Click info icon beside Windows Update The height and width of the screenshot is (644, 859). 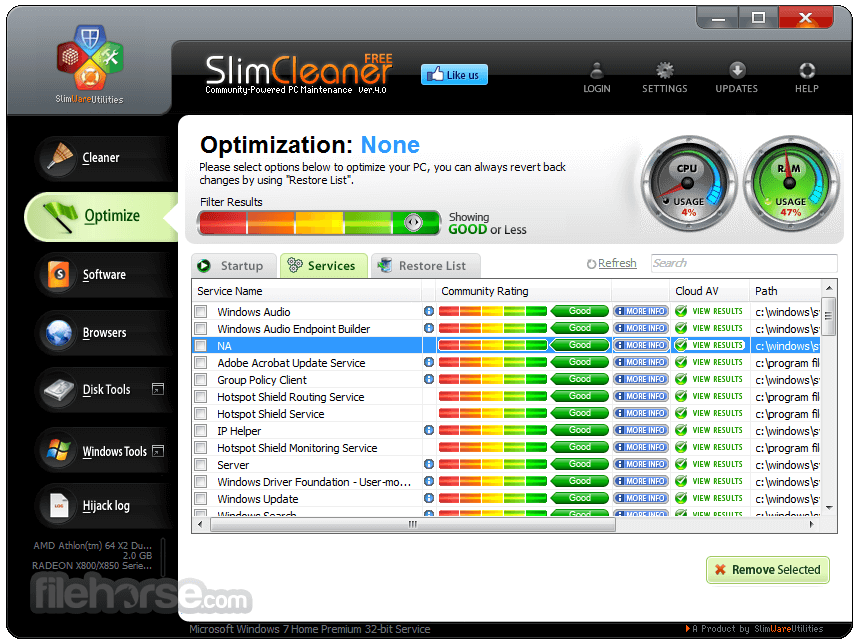point(429,498)
